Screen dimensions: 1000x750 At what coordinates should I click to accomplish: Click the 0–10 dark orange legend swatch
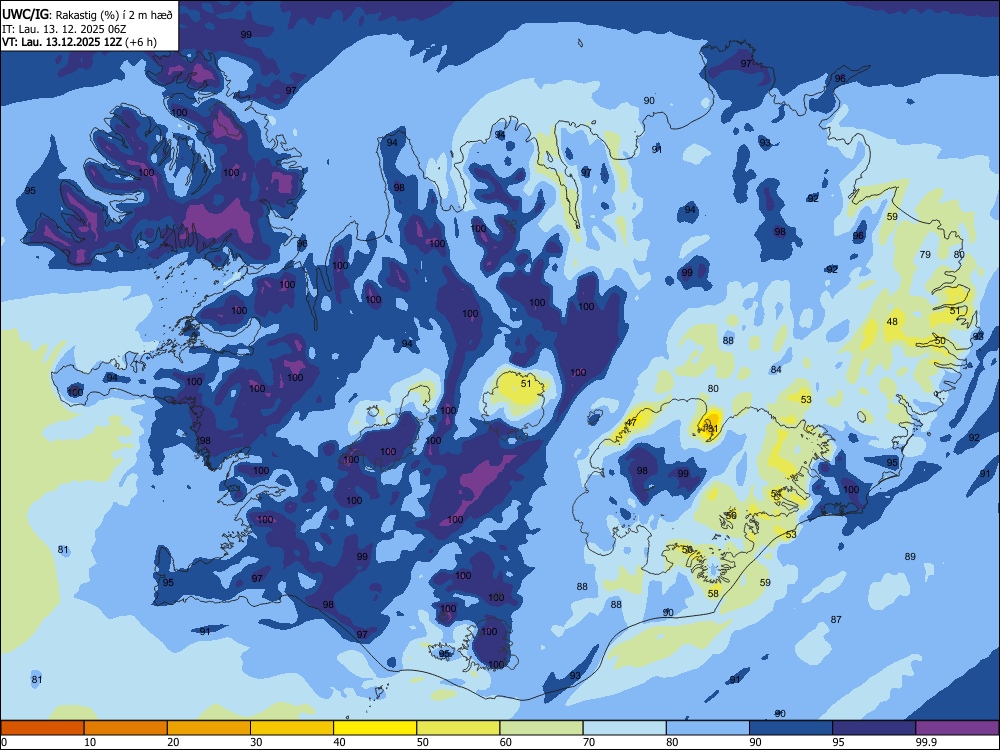pos(42,728)
